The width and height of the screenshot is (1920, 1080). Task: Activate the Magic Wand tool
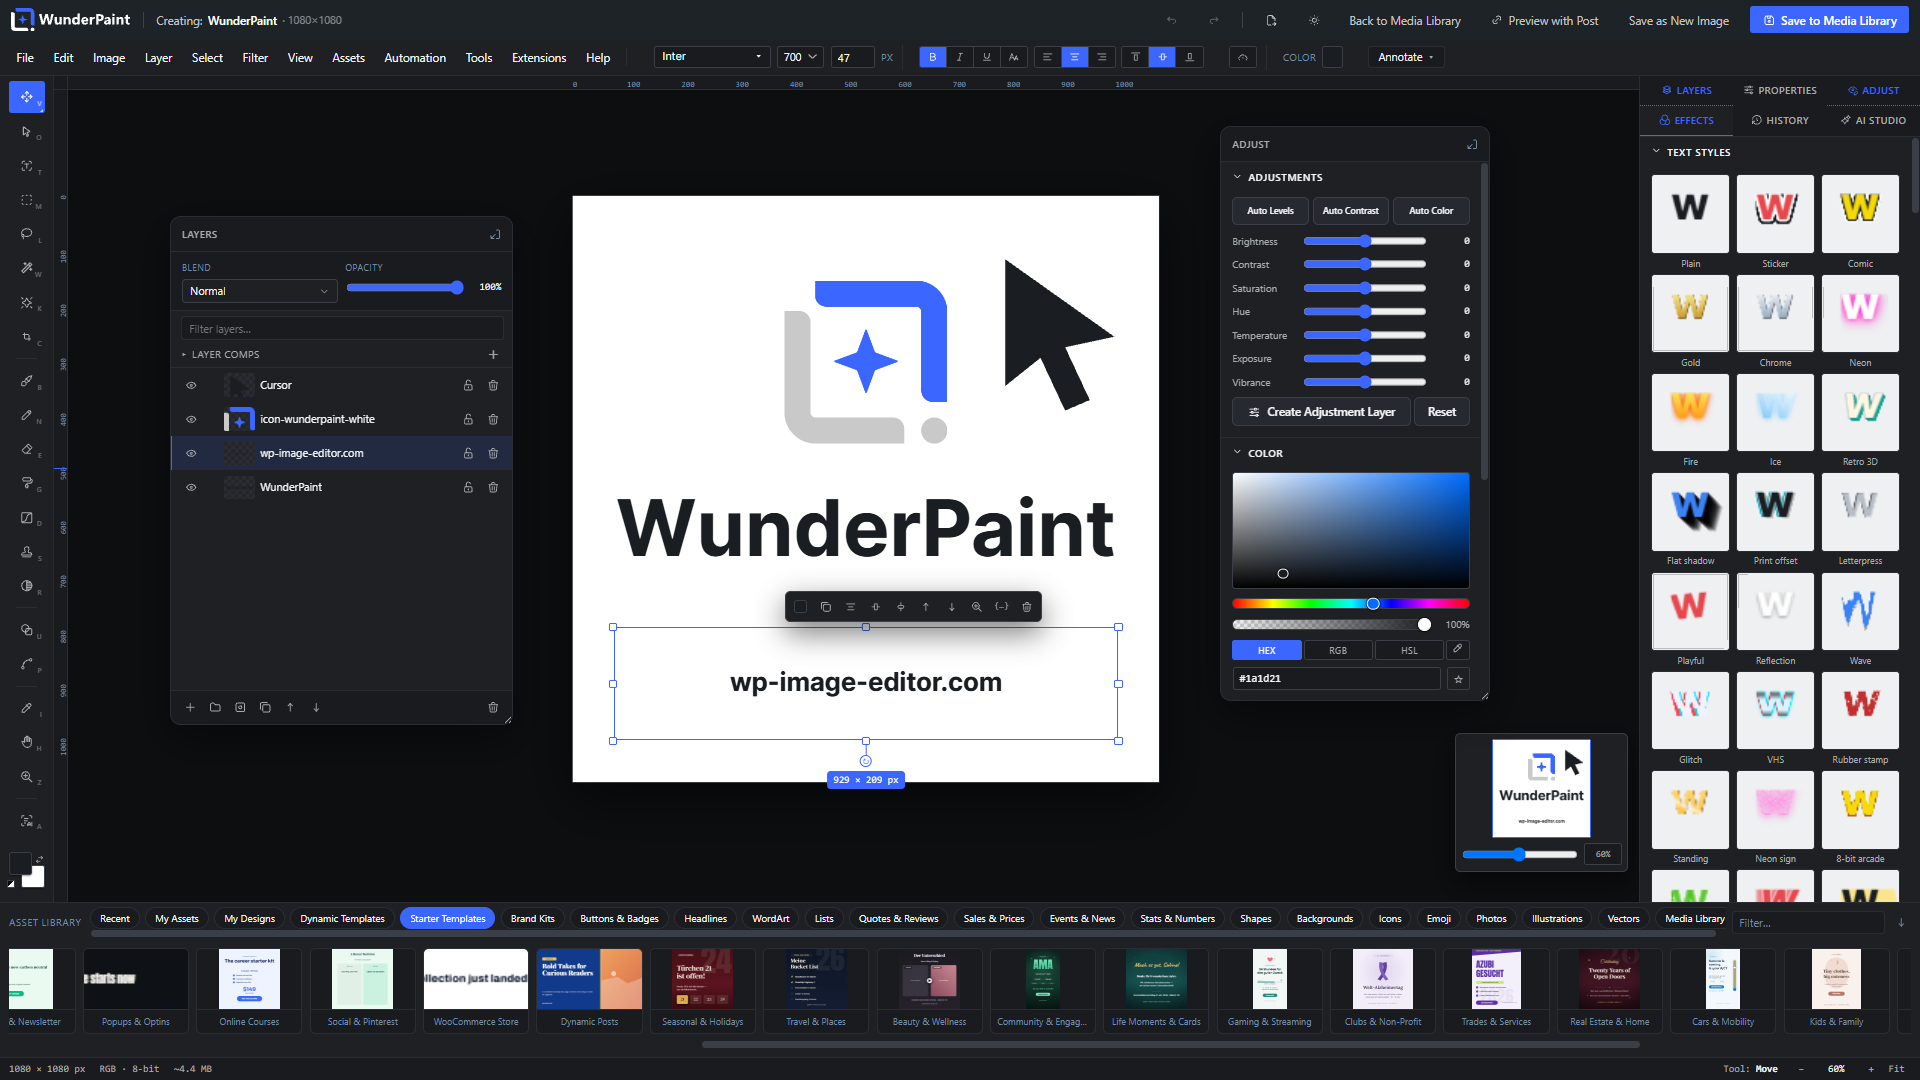coord(27,268)
